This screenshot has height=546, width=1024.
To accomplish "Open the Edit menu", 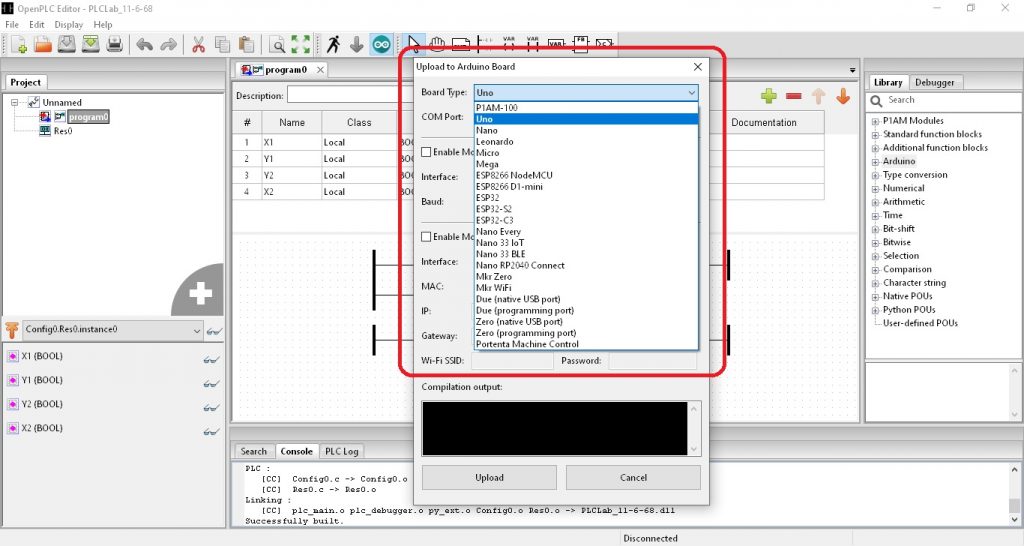I will (x=37, y=24).
